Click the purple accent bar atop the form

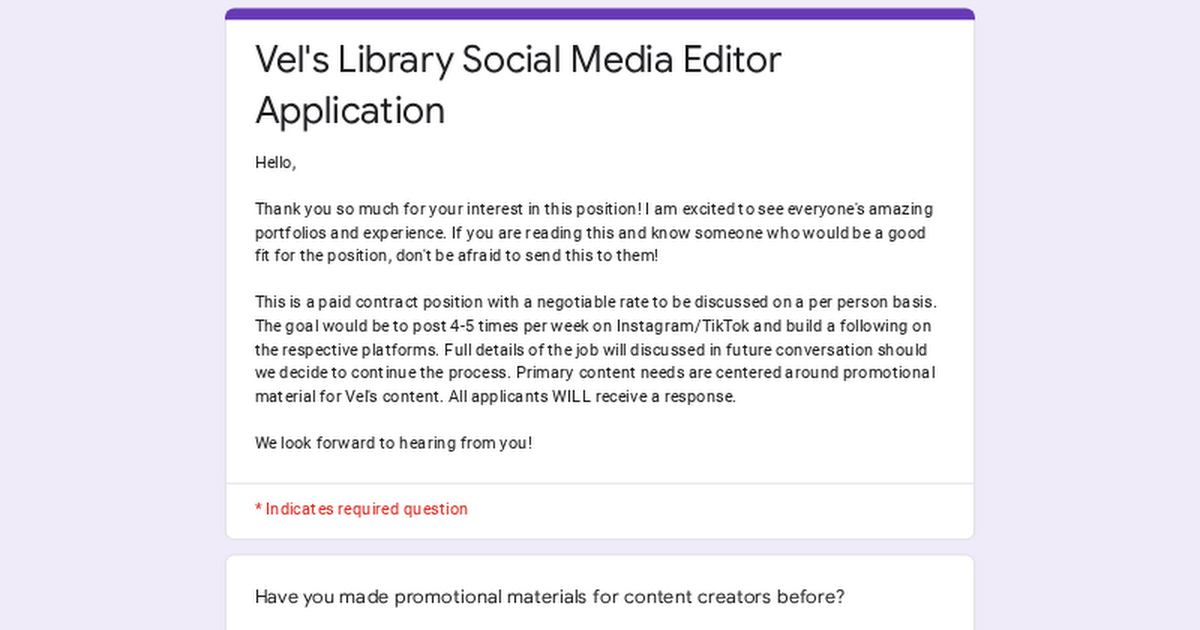(600, 13)
